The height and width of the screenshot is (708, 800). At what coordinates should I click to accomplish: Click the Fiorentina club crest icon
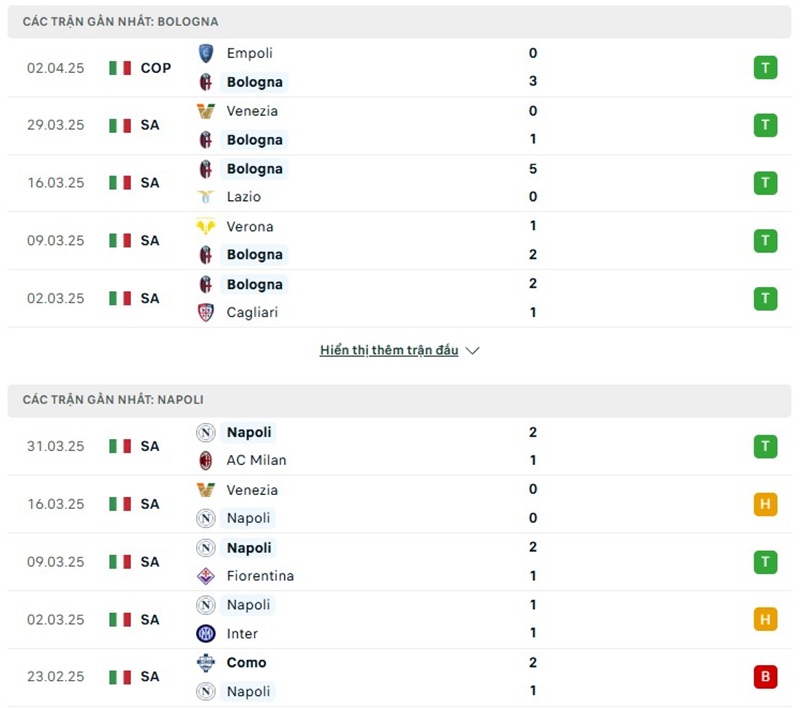pos(206,576)
